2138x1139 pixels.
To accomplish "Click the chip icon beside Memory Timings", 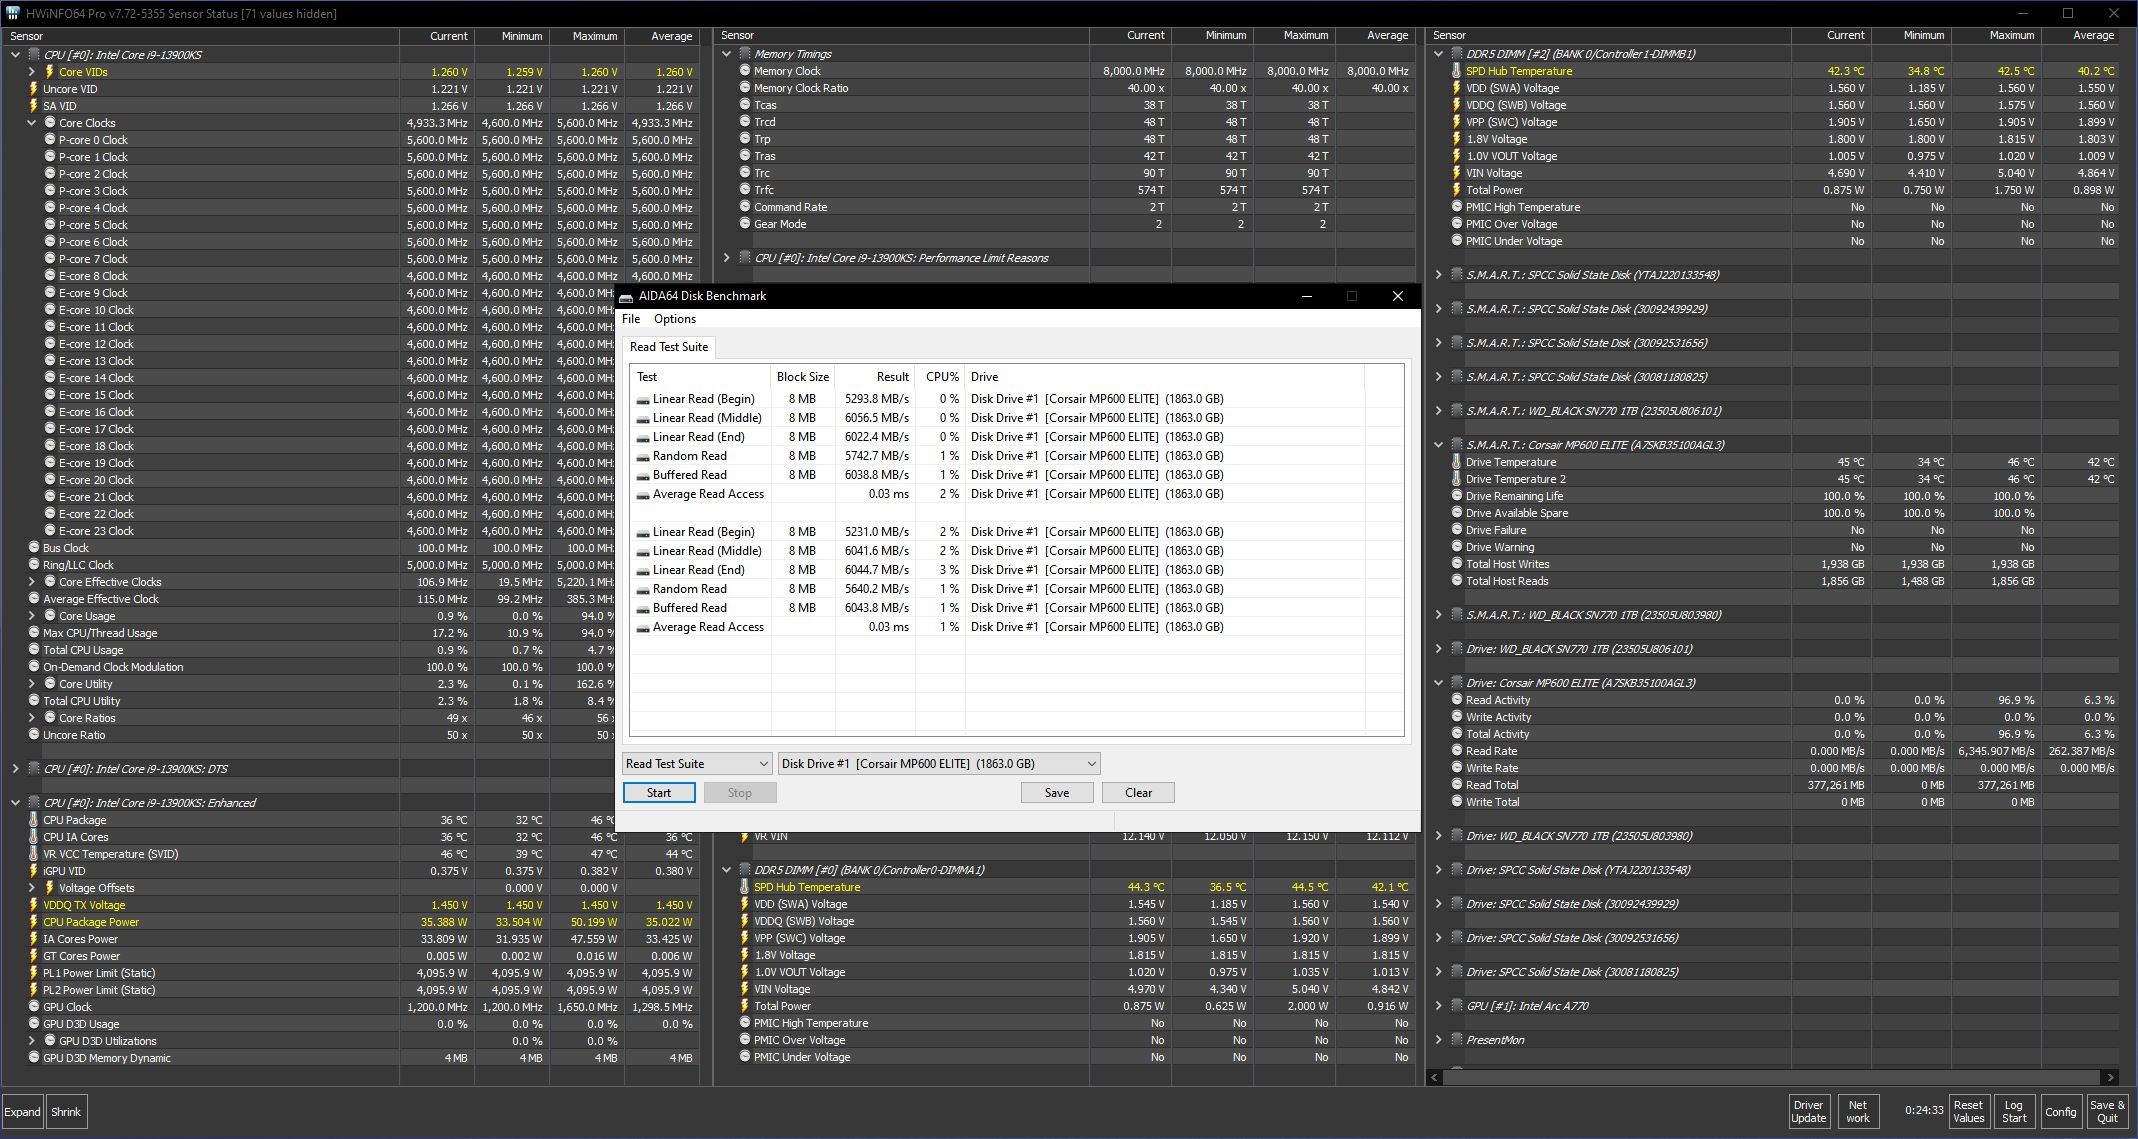I will click(x=744, y=54).
